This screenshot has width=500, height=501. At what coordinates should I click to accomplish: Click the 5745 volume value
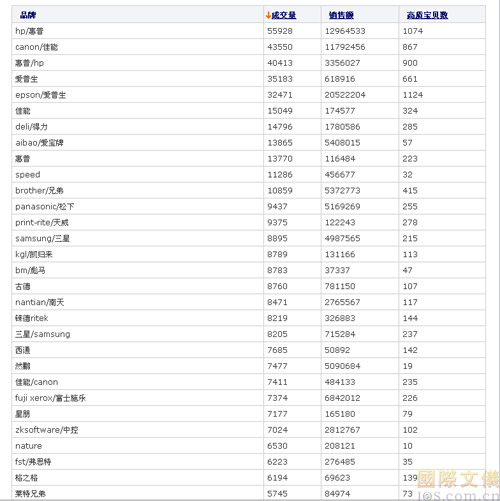(277, 494)
